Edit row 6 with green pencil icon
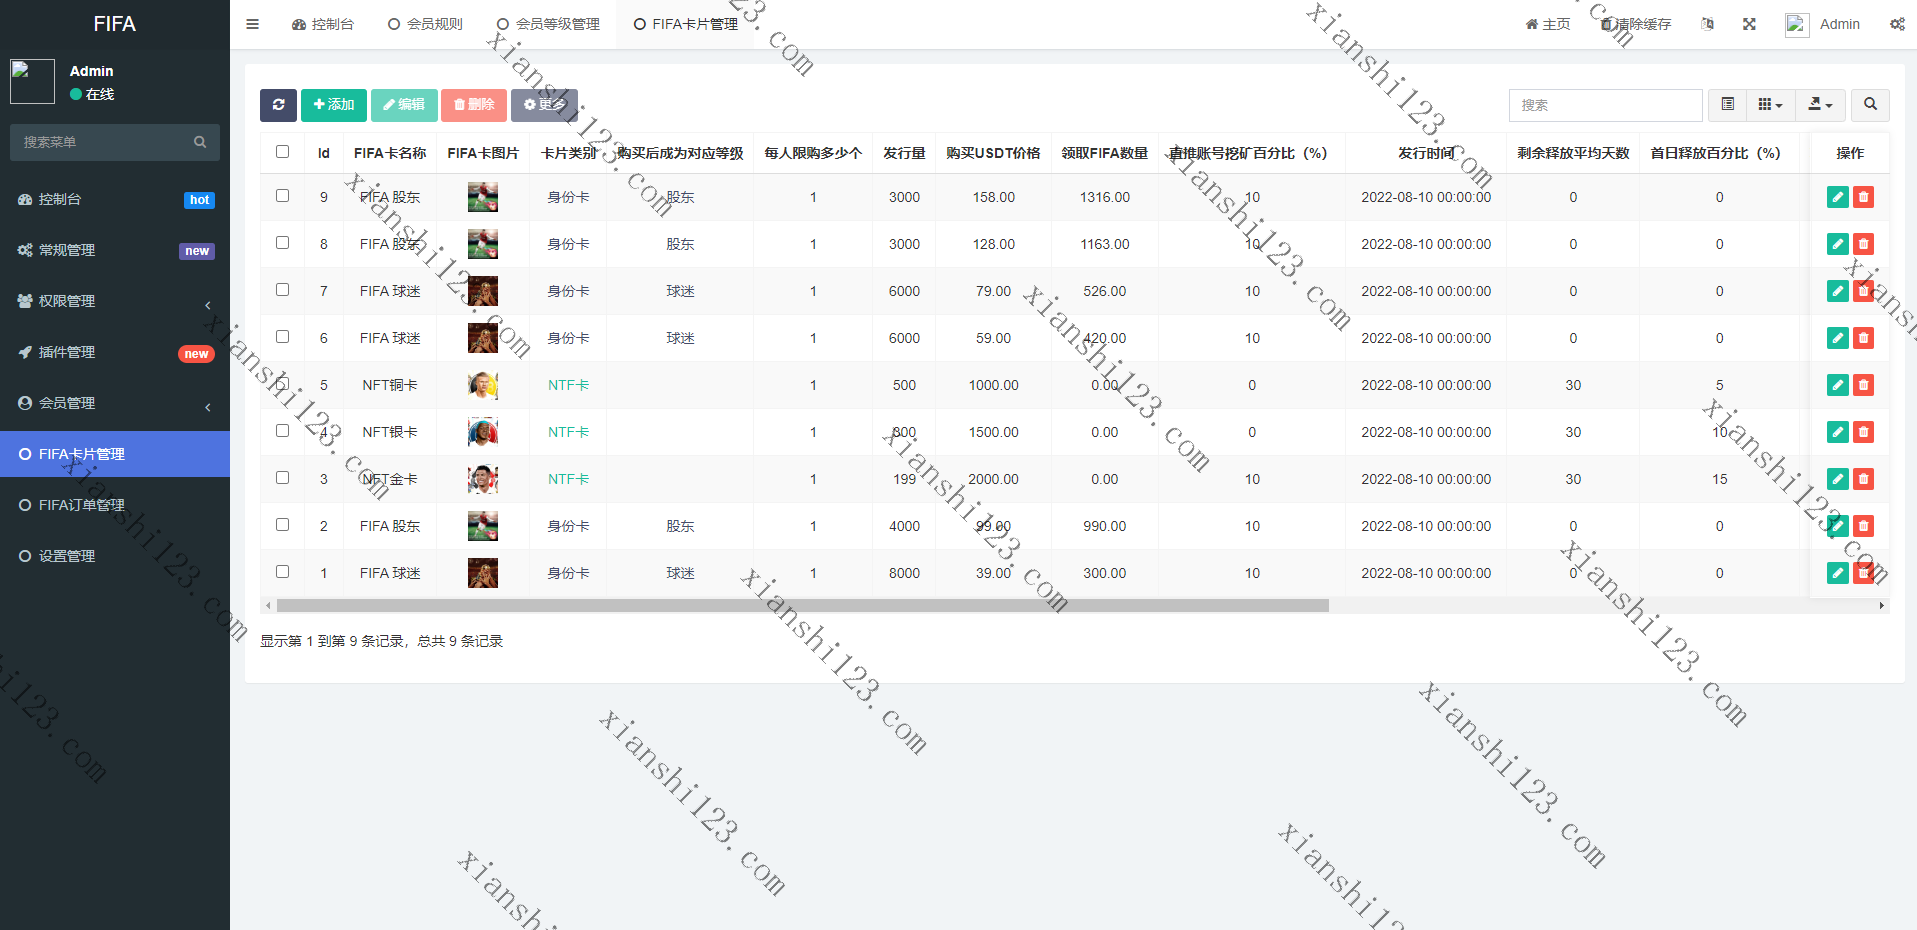This screenshot has width=1917, height=930. tap(1838, 338)
